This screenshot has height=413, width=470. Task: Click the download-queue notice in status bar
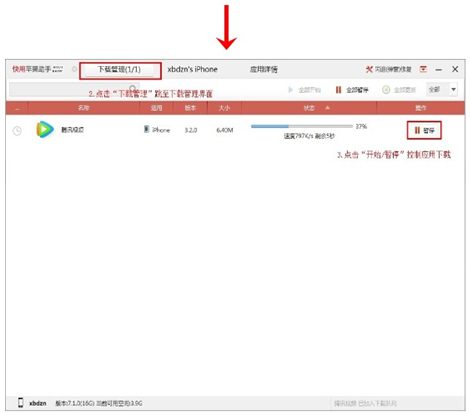point(365,404)
